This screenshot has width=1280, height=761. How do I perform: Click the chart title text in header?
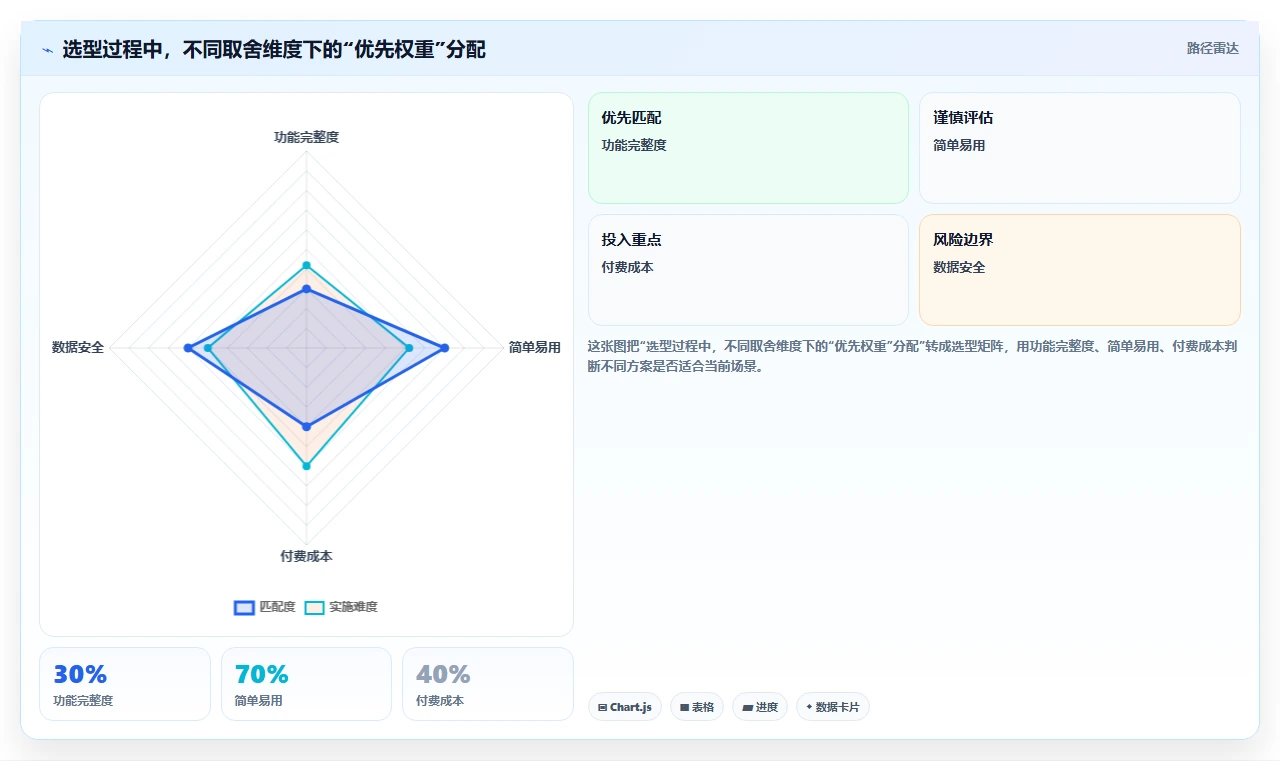coord(274,49)
